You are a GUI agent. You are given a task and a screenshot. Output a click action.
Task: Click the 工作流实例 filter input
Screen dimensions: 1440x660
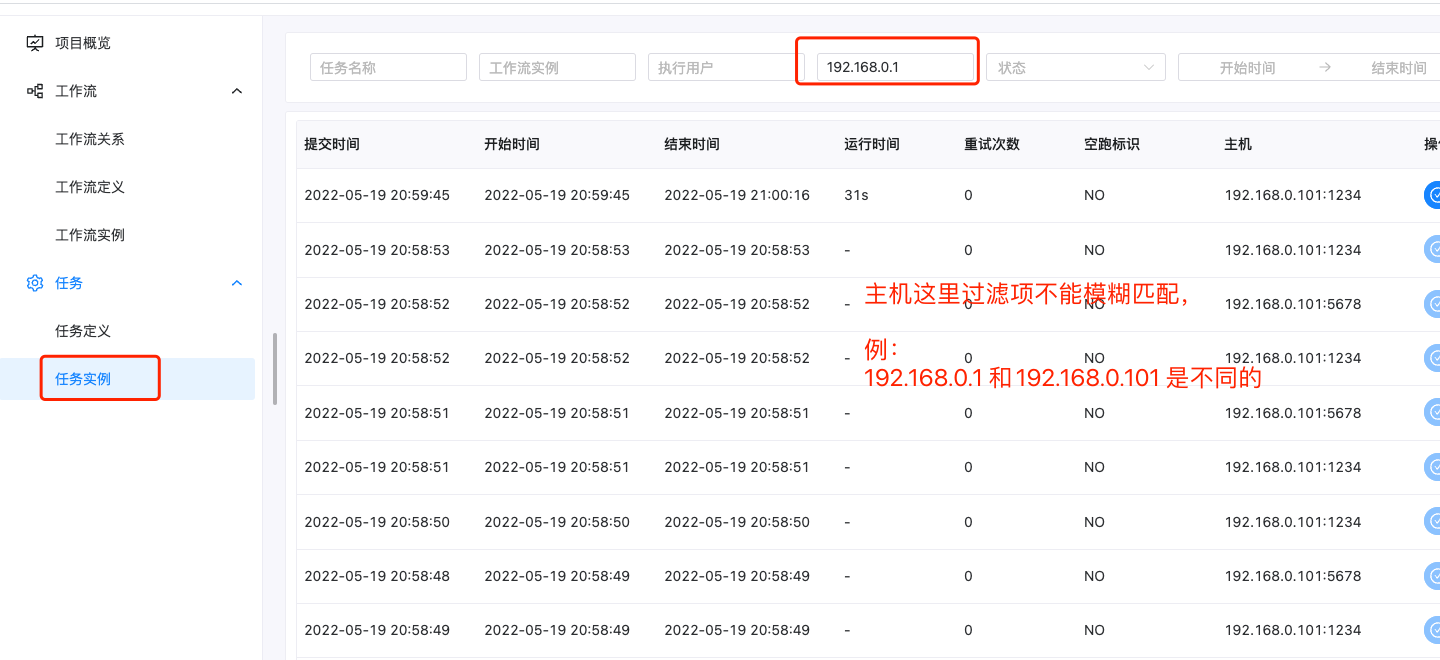click(x=557, y=66)
